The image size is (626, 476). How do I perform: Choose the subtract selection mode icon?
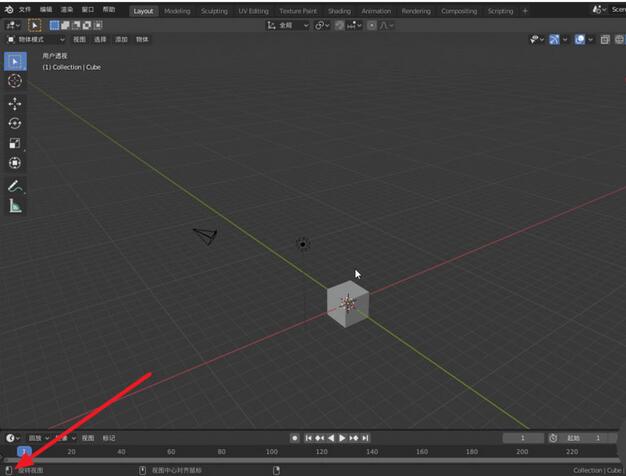(x=76, y=26)
